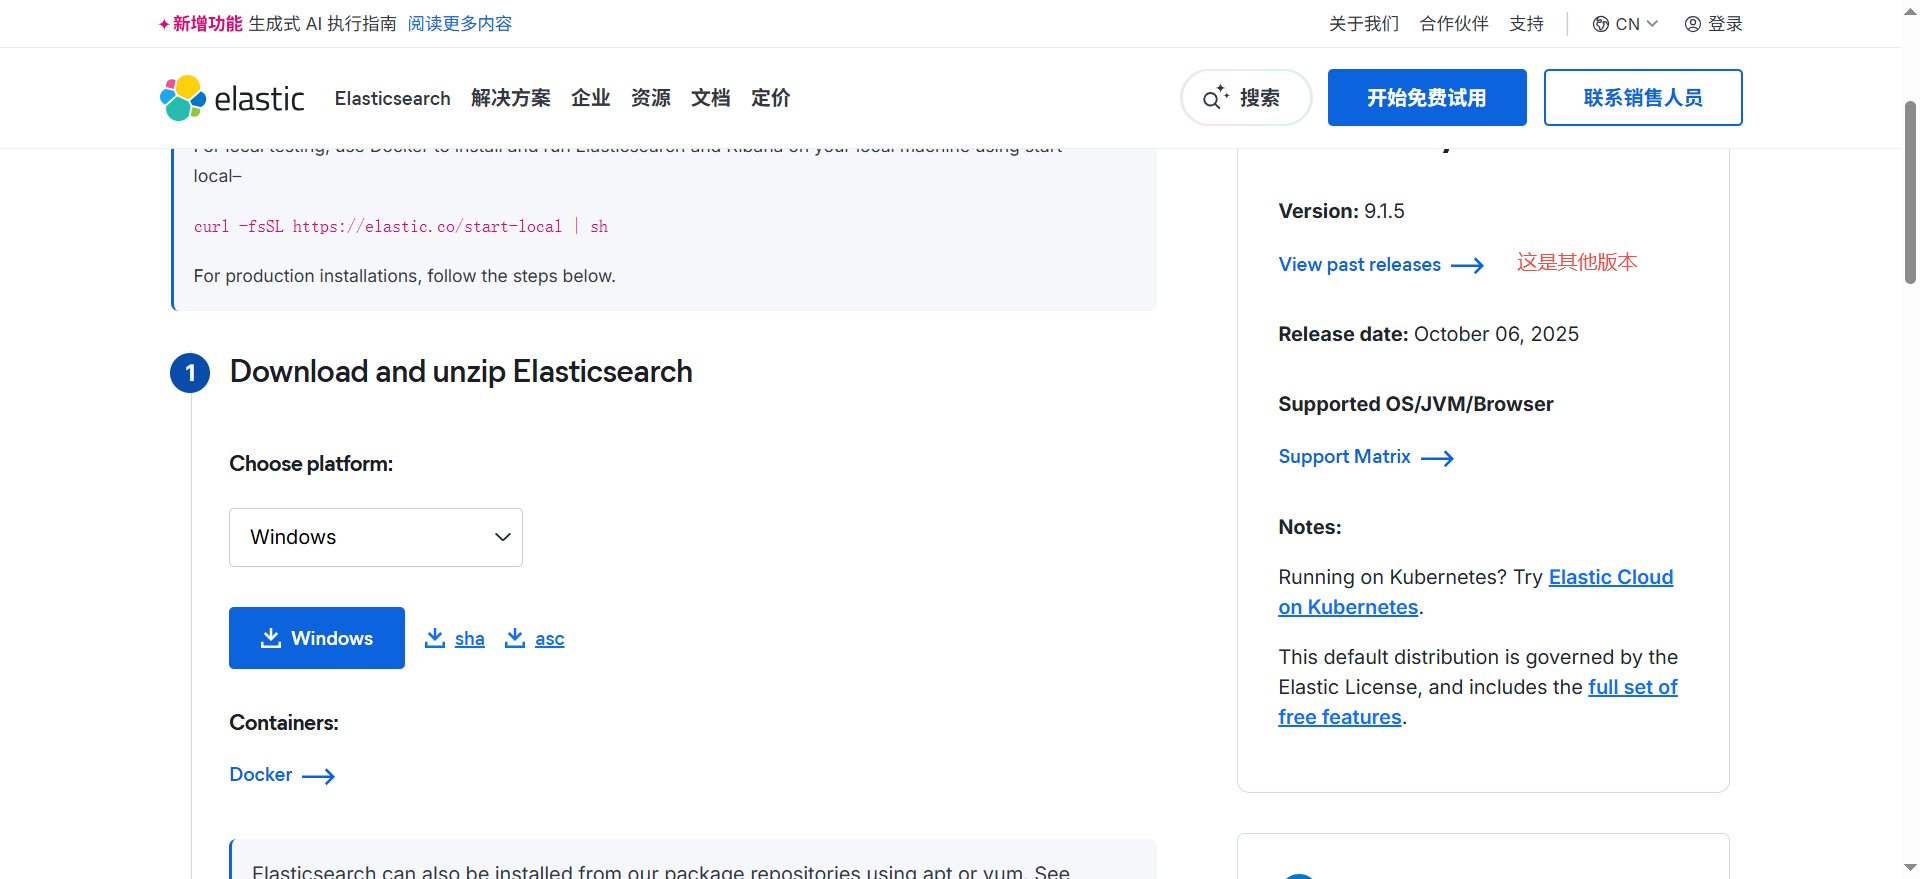This screenshot has width=1920, height=879.
Task: Open the 企业 menu
Action: (x=591, y=98)
